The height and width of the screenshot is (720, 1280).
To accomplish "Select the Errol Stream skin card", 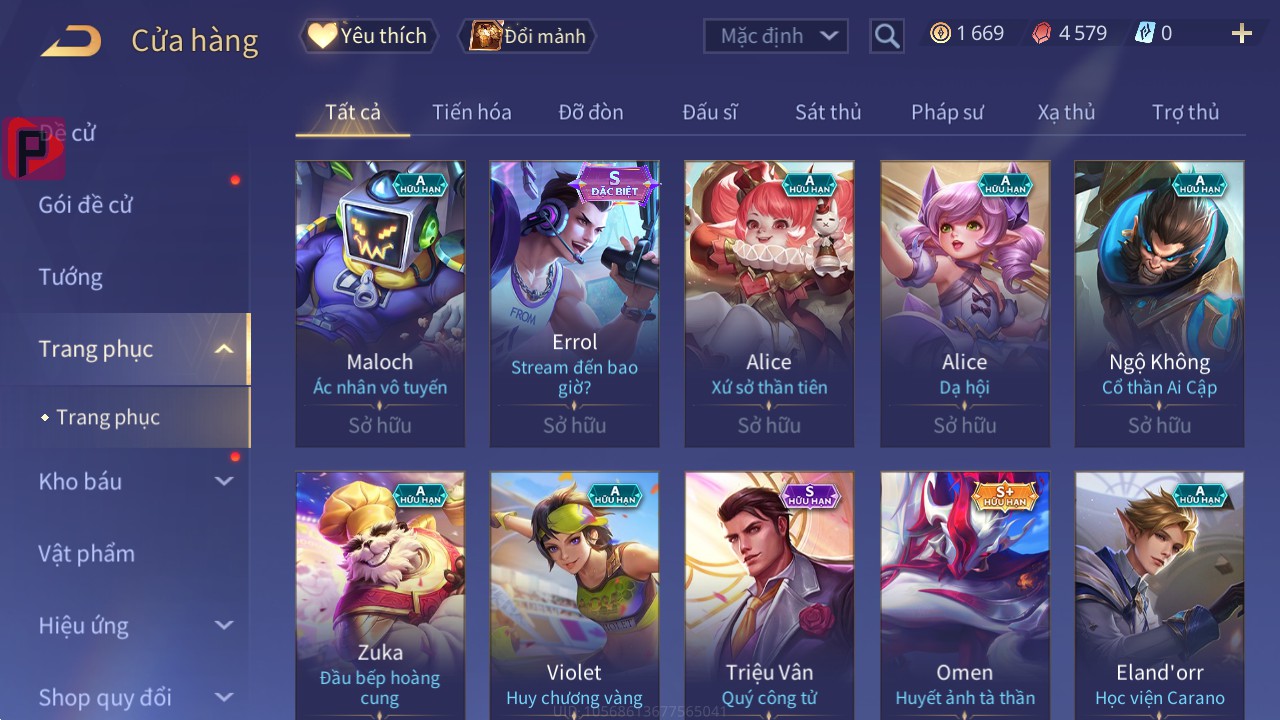I will (x=575, y=304).
